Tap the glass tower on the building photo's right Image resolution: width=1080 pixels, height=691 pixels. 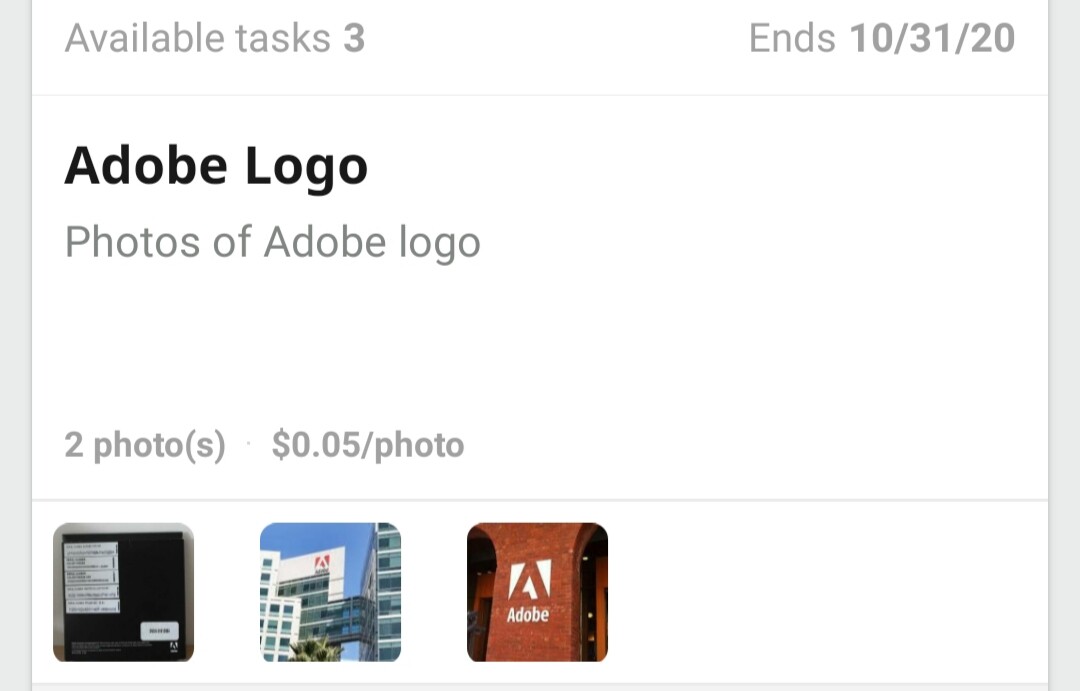coord(382,592)
